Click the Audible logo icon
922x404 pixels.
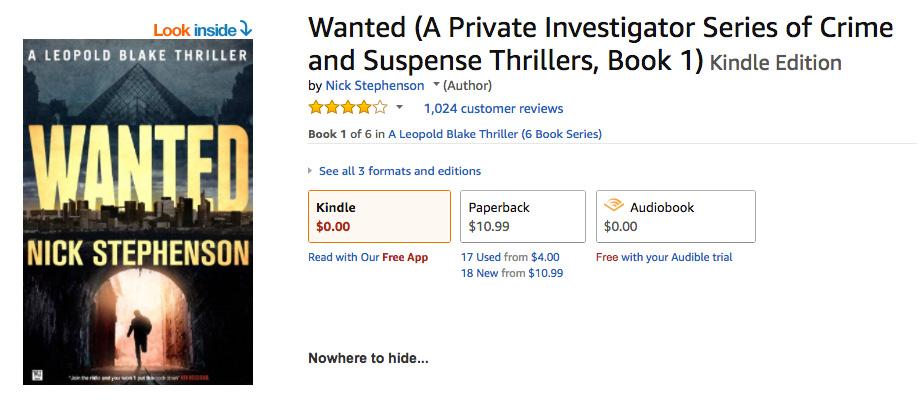pos(614,206)
